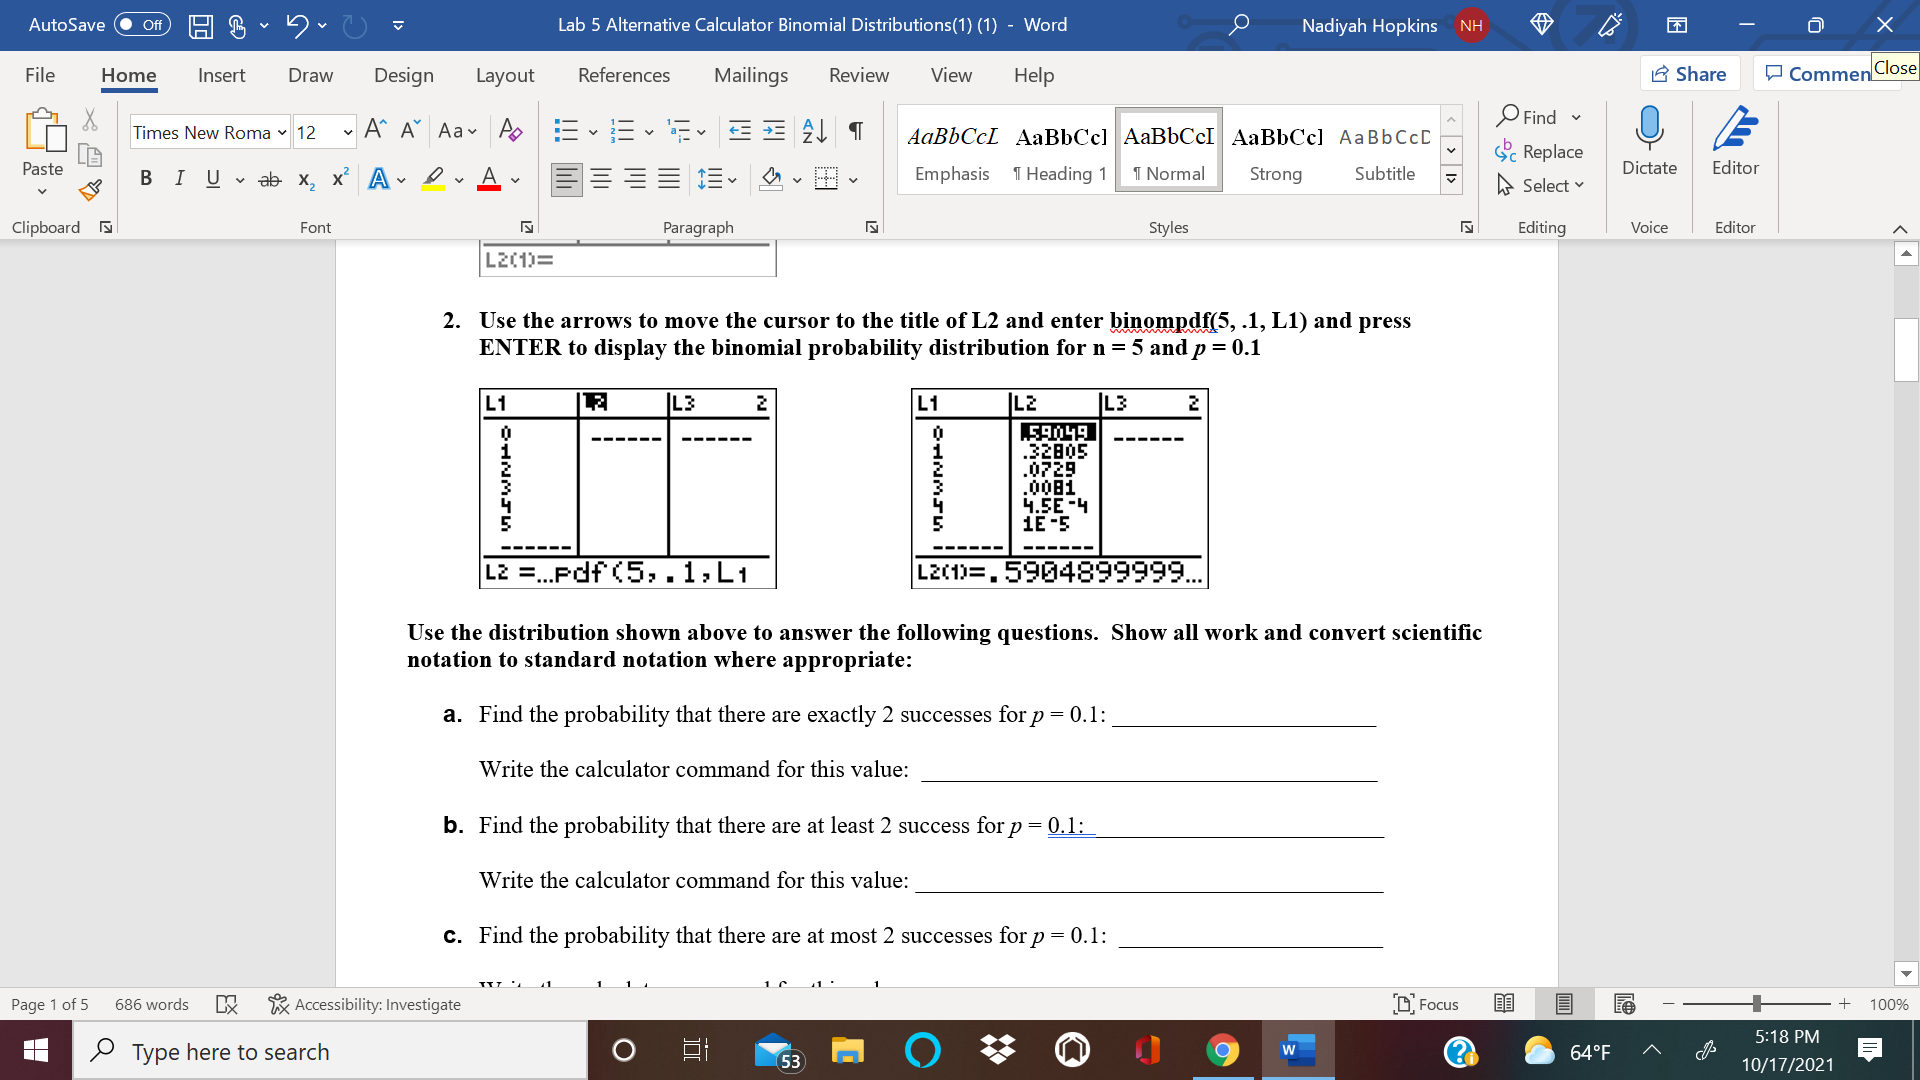Switch to the References tab
The image size is (1920, 1080).
pyautogui.click(x=624, y=74)
